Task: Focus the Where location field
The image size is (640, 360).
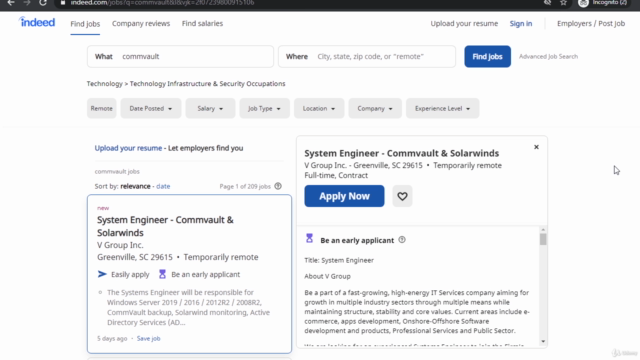Action: [x=367, y=56]
